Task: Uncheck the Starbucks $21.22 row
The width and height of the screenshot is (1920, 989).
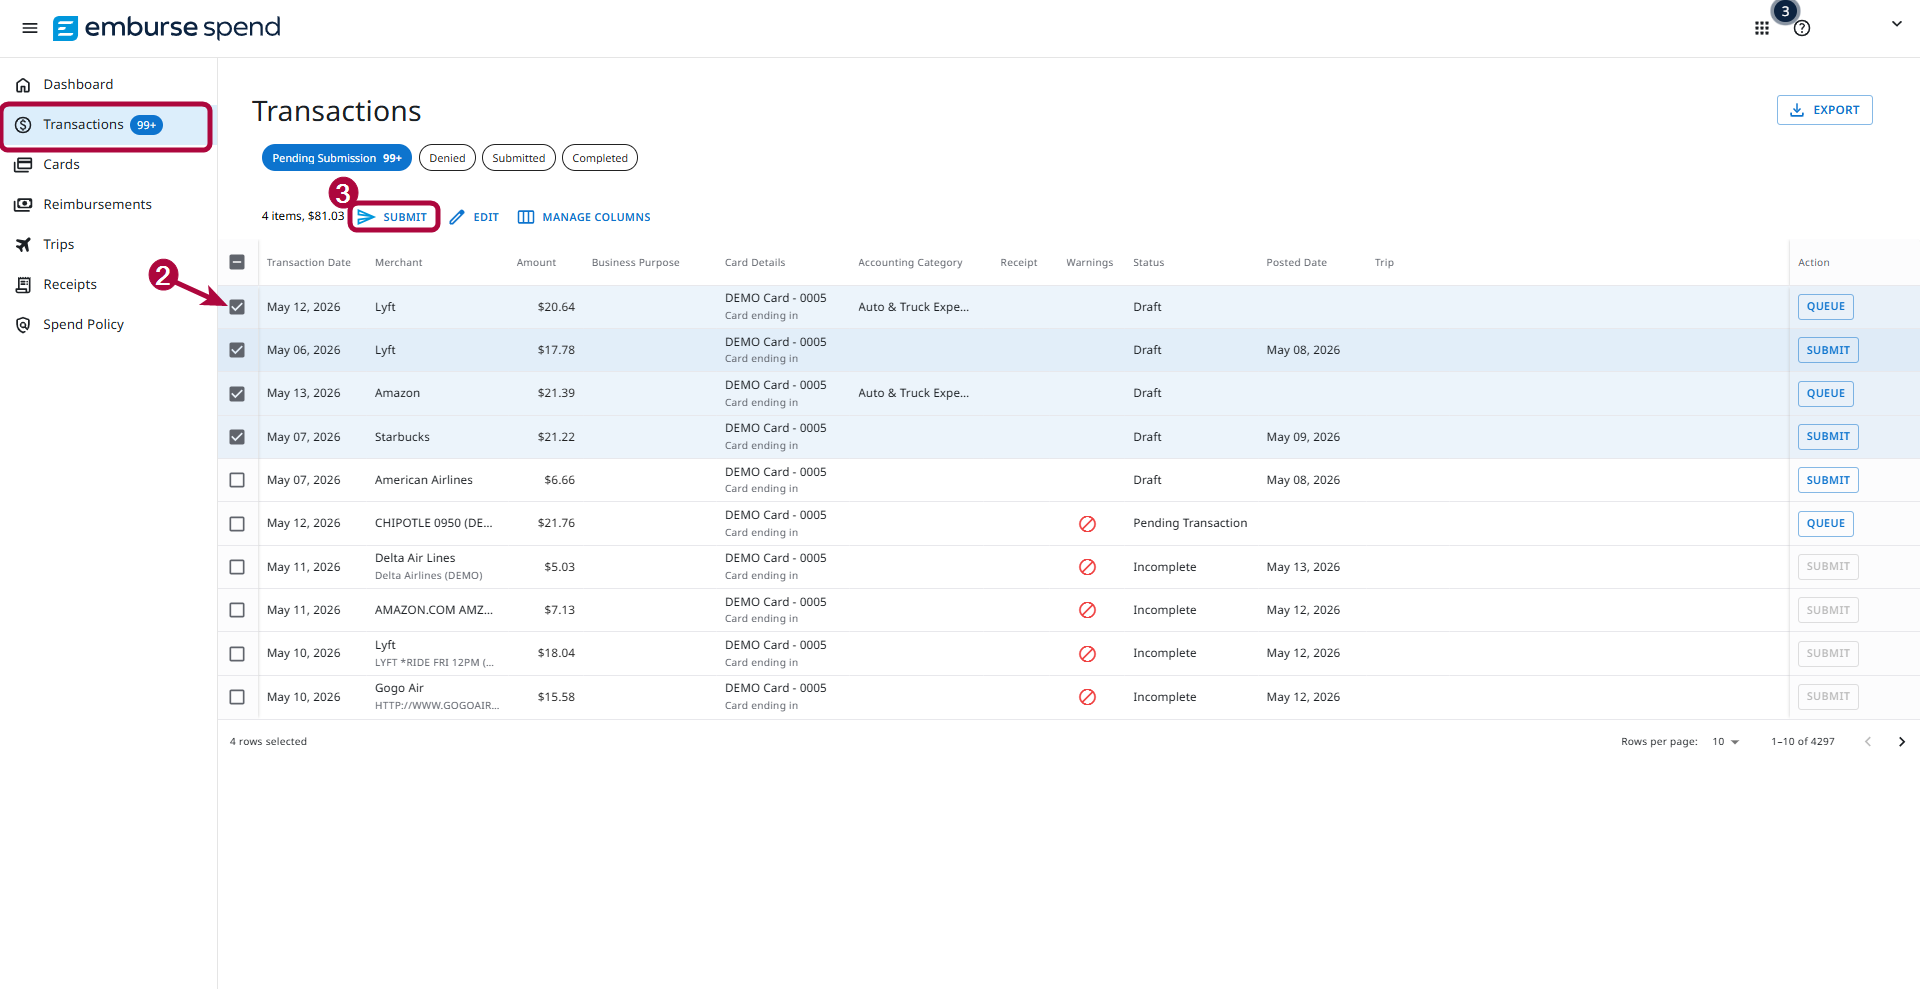Action: [x=237, y=437]
